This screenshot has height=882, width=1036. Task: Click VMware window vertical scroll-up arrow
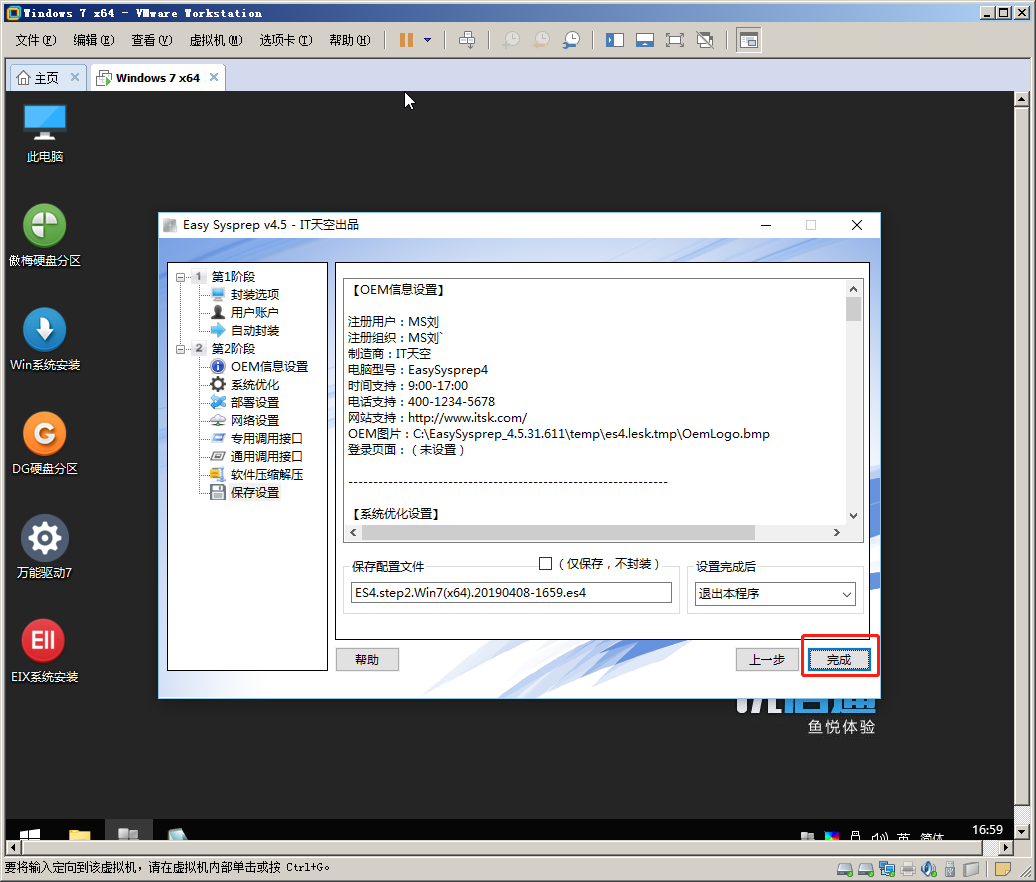tap(1021, 99)
